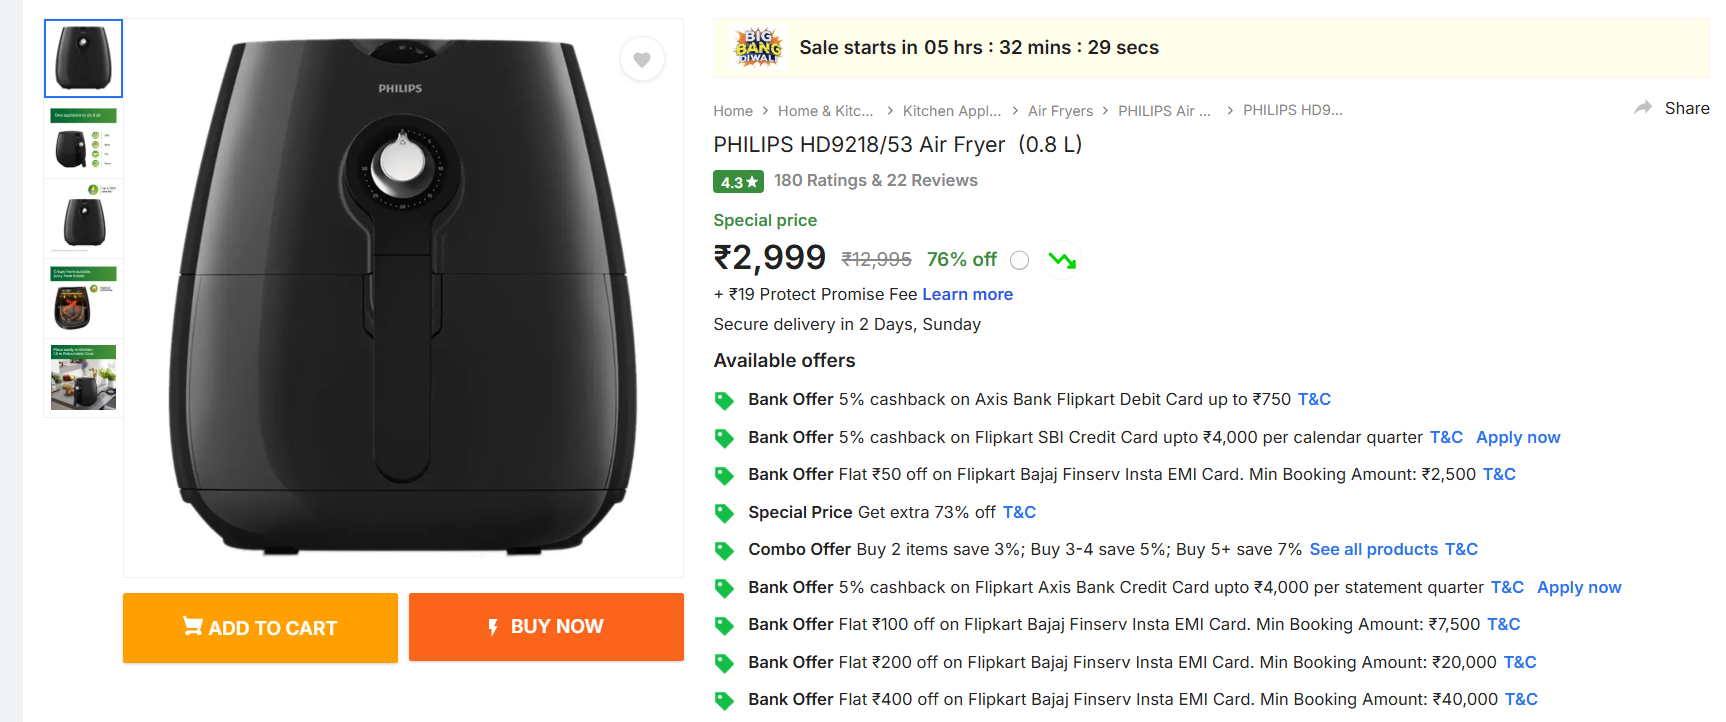Open the 180 Ratings & 22 Reviews link
The height and width of the screenshot is (722, 1726).
pyautogui.click(x=875, y=181)
